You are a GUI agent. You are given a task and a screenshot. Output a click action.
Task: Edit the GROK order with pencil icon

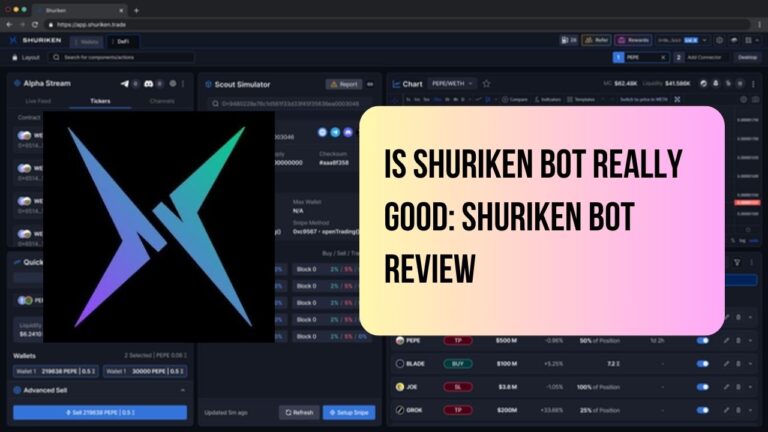click(726, 410)
